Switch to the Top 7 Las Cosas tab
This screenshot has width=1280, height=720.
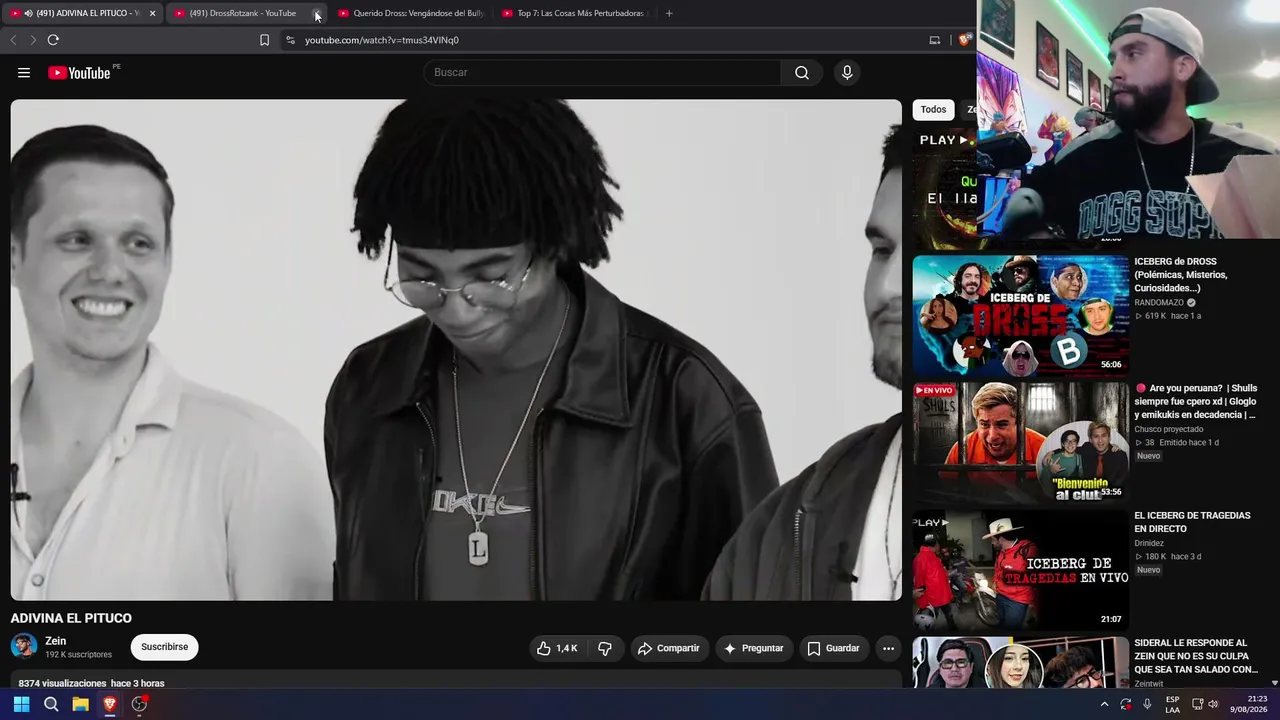(x=575, y=13)
